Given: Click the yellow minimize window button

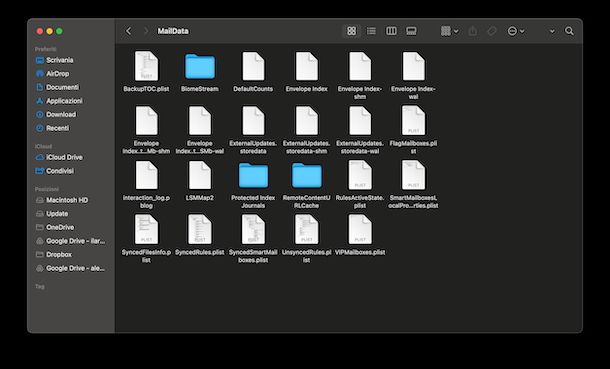Looking at the screenshot, I should tap(49, 31).
